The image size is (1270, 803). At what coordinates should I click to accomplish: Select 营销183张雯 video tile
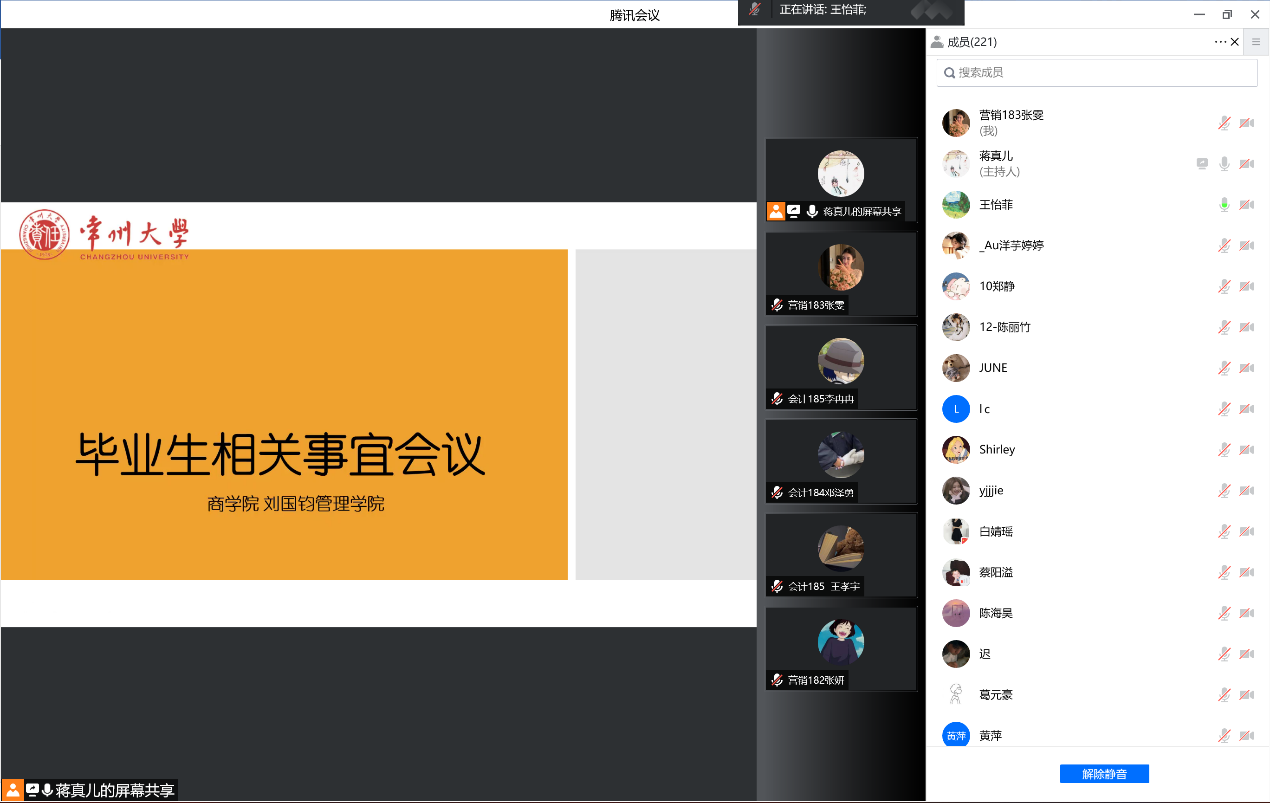click(841, 274)
